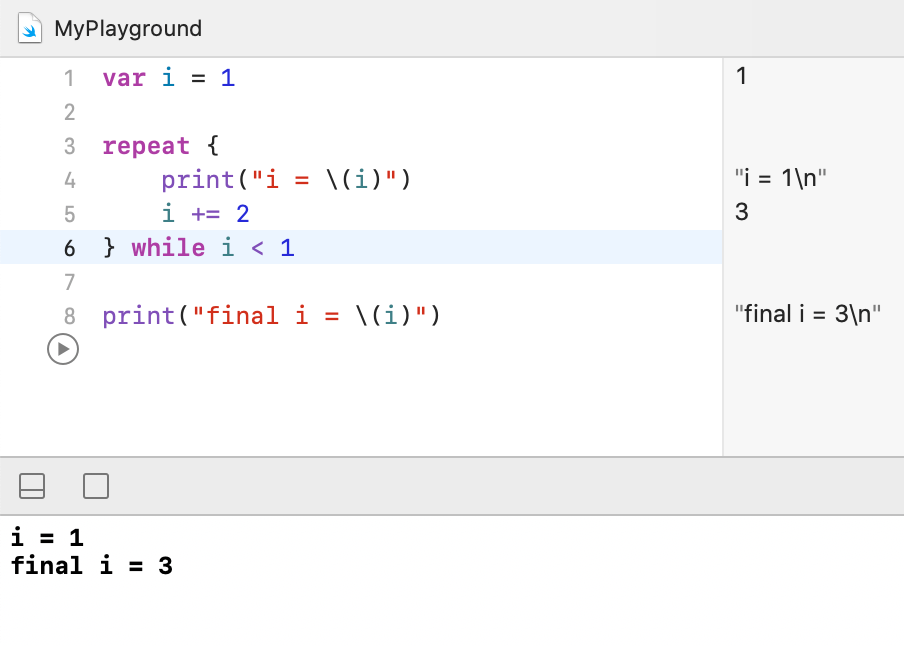Image resolution: width=904 pixels, height=646 pixels.
Task: Run the playground using the play button
Action: pyautogui.click(x=63, y=349)
